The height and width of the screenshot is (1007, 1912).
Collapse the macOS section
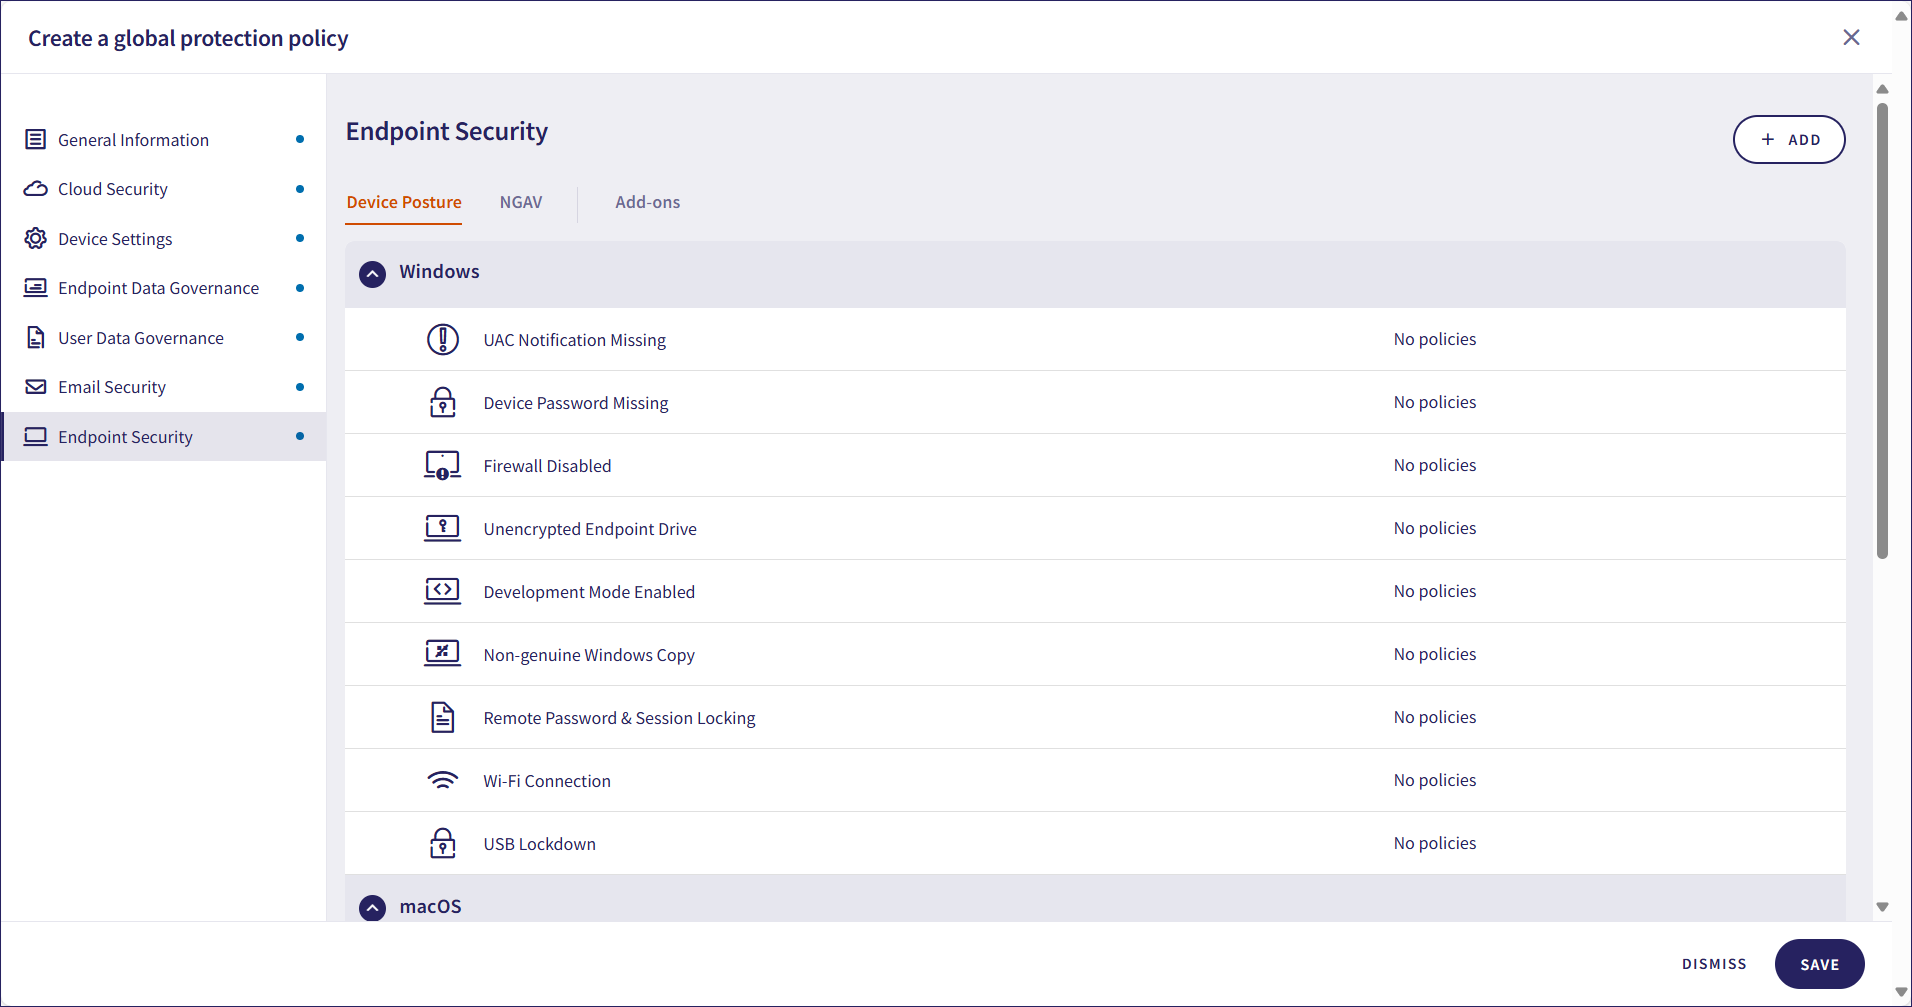[x=372, y=907]
